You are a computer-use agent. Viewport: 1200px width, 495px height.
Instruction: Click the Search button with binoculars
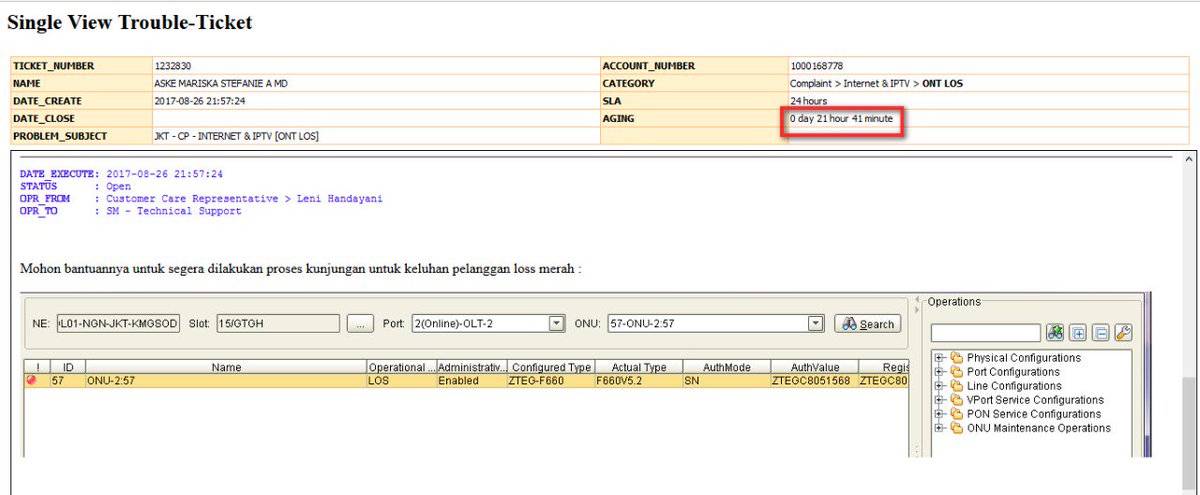click(867, 324)
